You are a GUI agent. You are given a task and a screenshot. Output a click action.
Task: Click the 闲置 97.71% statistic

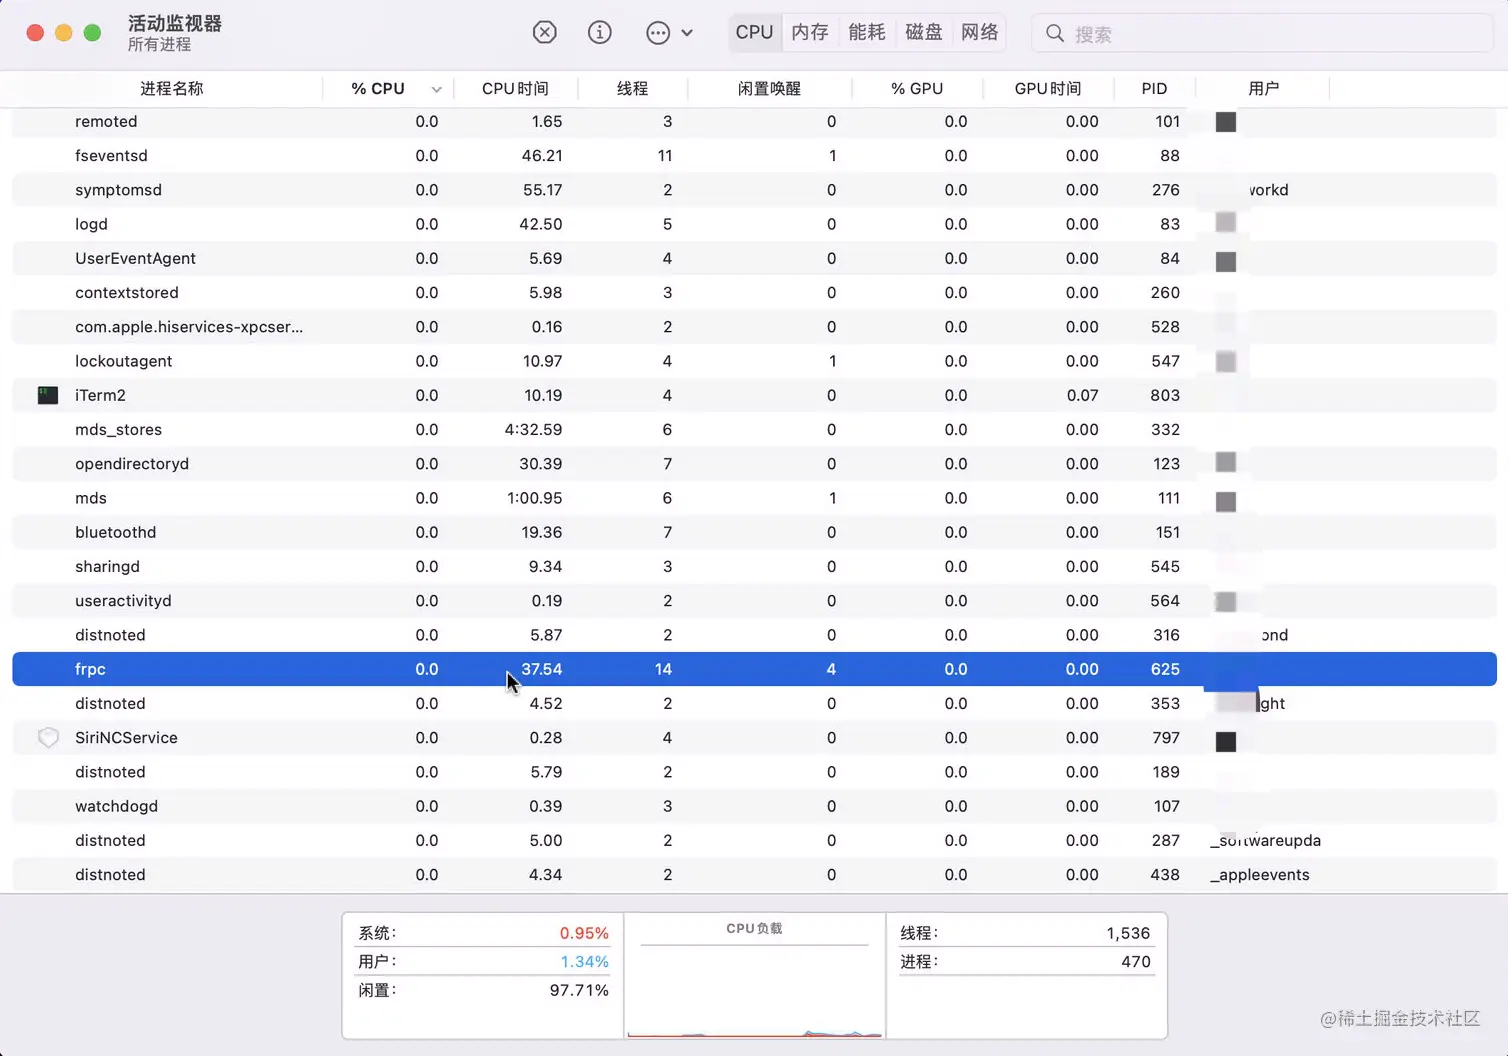(483, 990)
